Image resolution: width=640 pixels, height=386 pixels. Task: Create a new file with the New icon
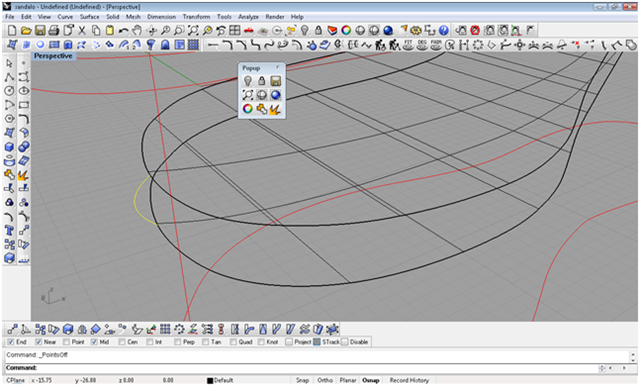point(12,31)
